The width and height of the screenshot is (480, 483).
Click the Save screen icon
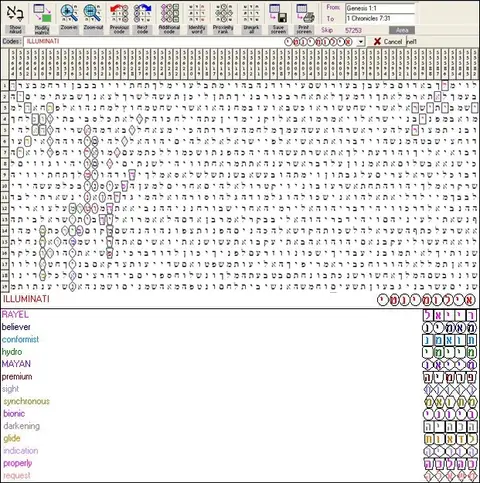pyautogui.click(x=278, y=13)
